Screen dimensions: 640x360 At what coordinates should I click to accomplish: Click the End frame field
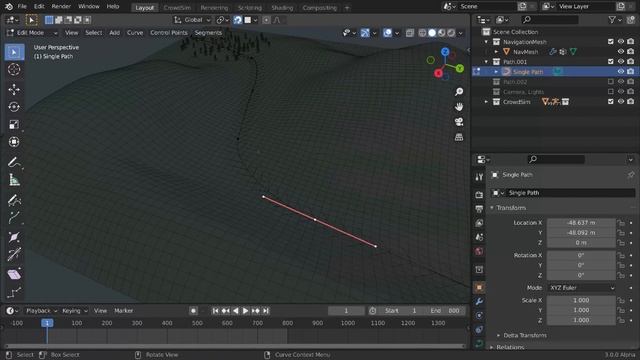pos(445,311)
